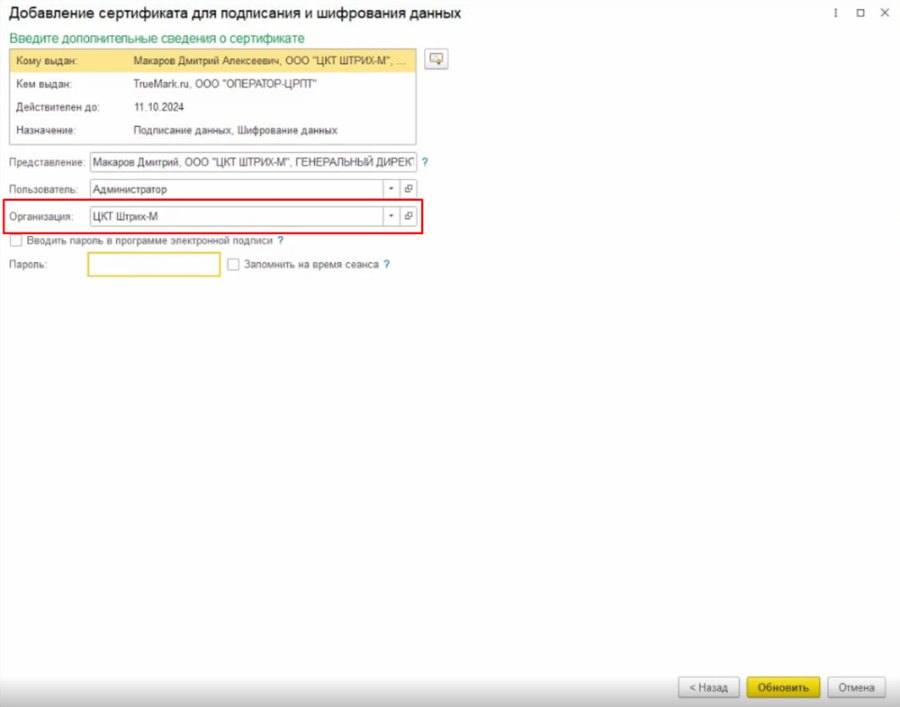Viewport: 900px width, 707px height.
Task: Select the Назначение certificate row
Action: pos(212,130)
